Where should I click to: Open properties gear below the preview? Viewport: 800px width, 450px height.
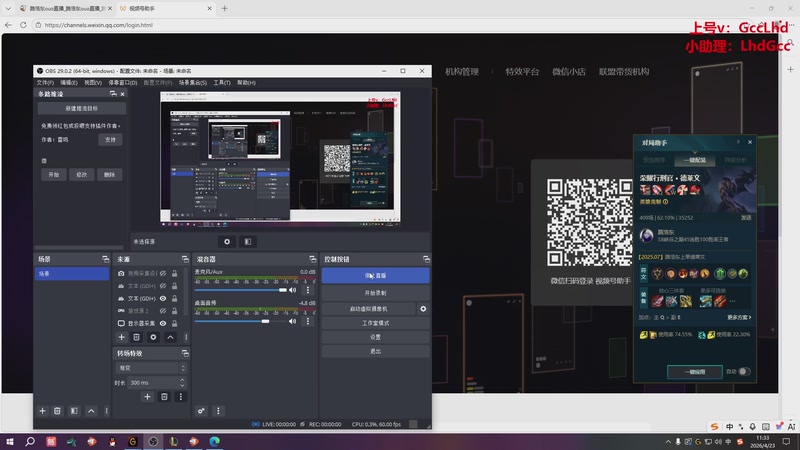(x=227, y=242)
